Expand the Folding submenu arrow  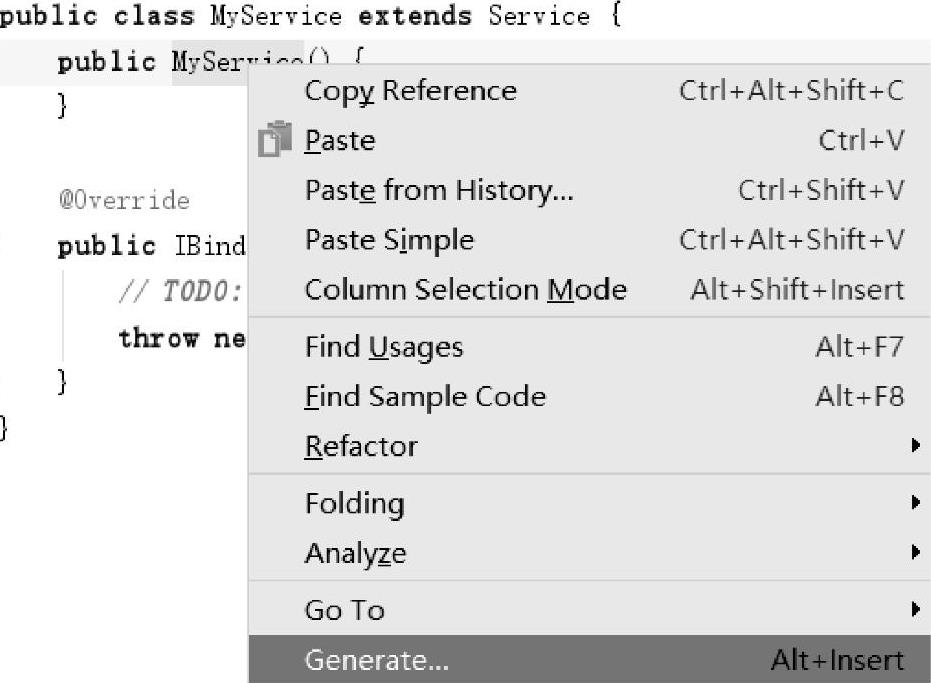click(915, 503)
